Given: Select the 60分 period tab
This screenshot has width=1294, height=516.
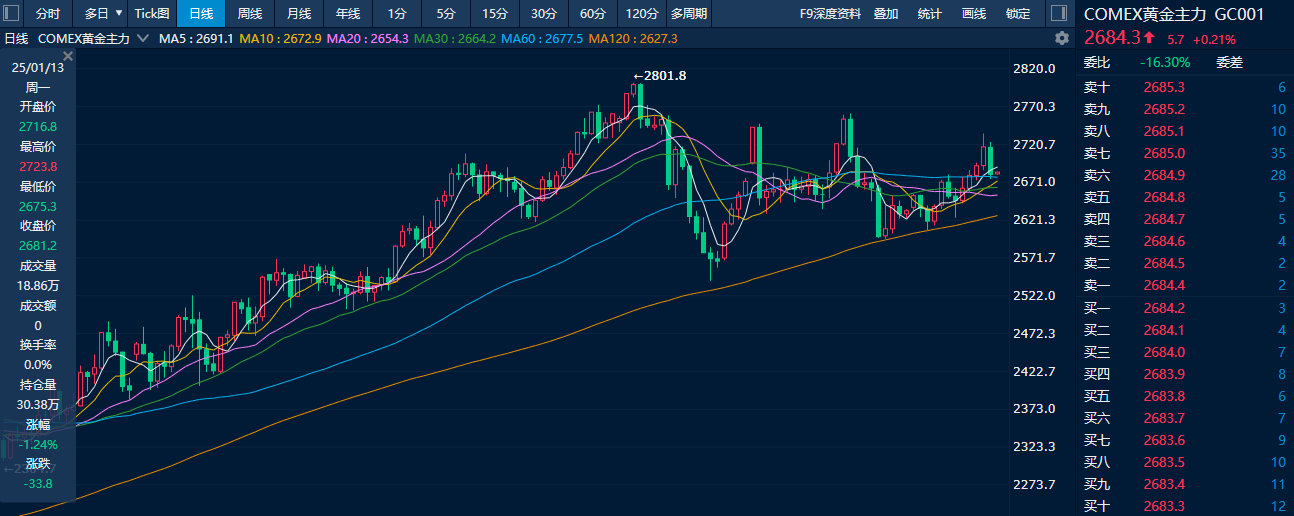Looking at the screenshot, I should tap(593, 14).
